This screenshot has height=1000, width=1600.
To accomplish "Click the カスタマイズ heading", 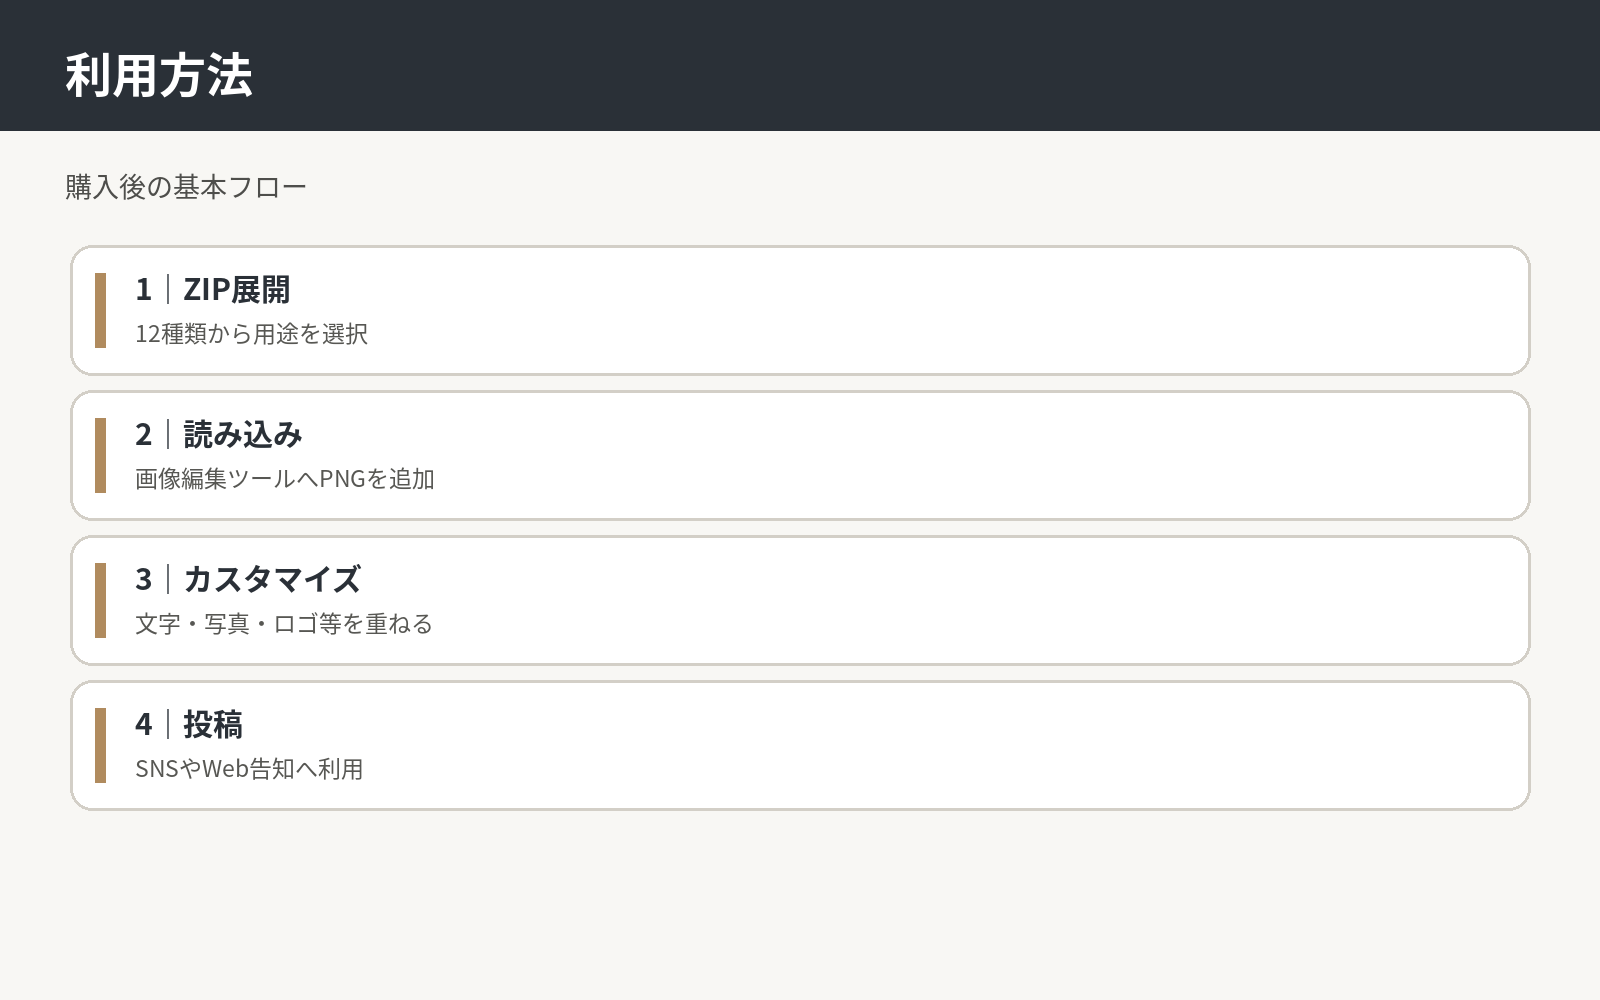I will (272, 579).
